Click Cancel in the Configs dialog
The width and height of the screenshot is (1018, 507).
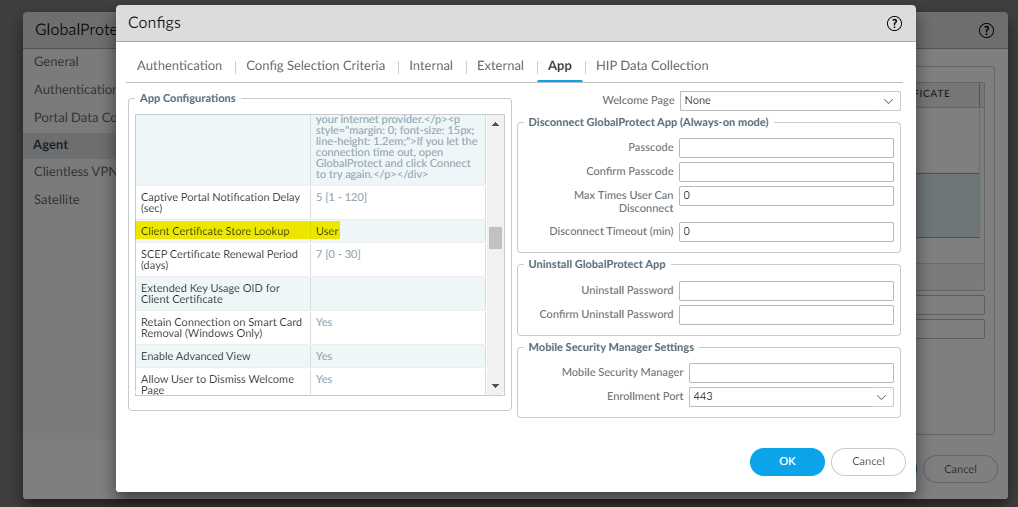(x=868, y=462)
